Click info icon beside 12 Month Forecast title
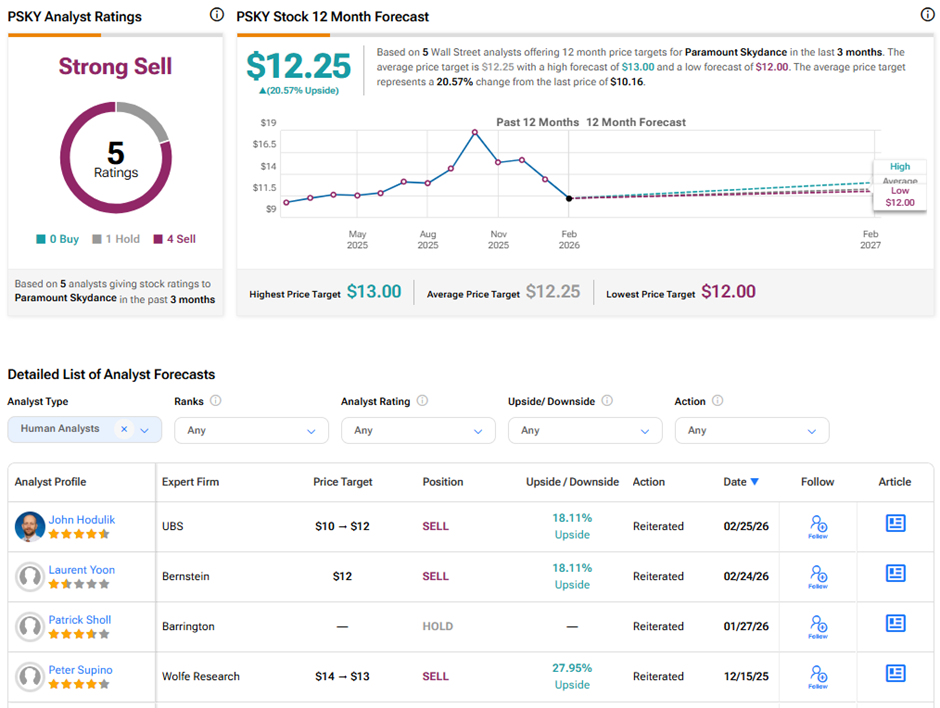Screen dimensions: 940x708 (x=927, y=15)
